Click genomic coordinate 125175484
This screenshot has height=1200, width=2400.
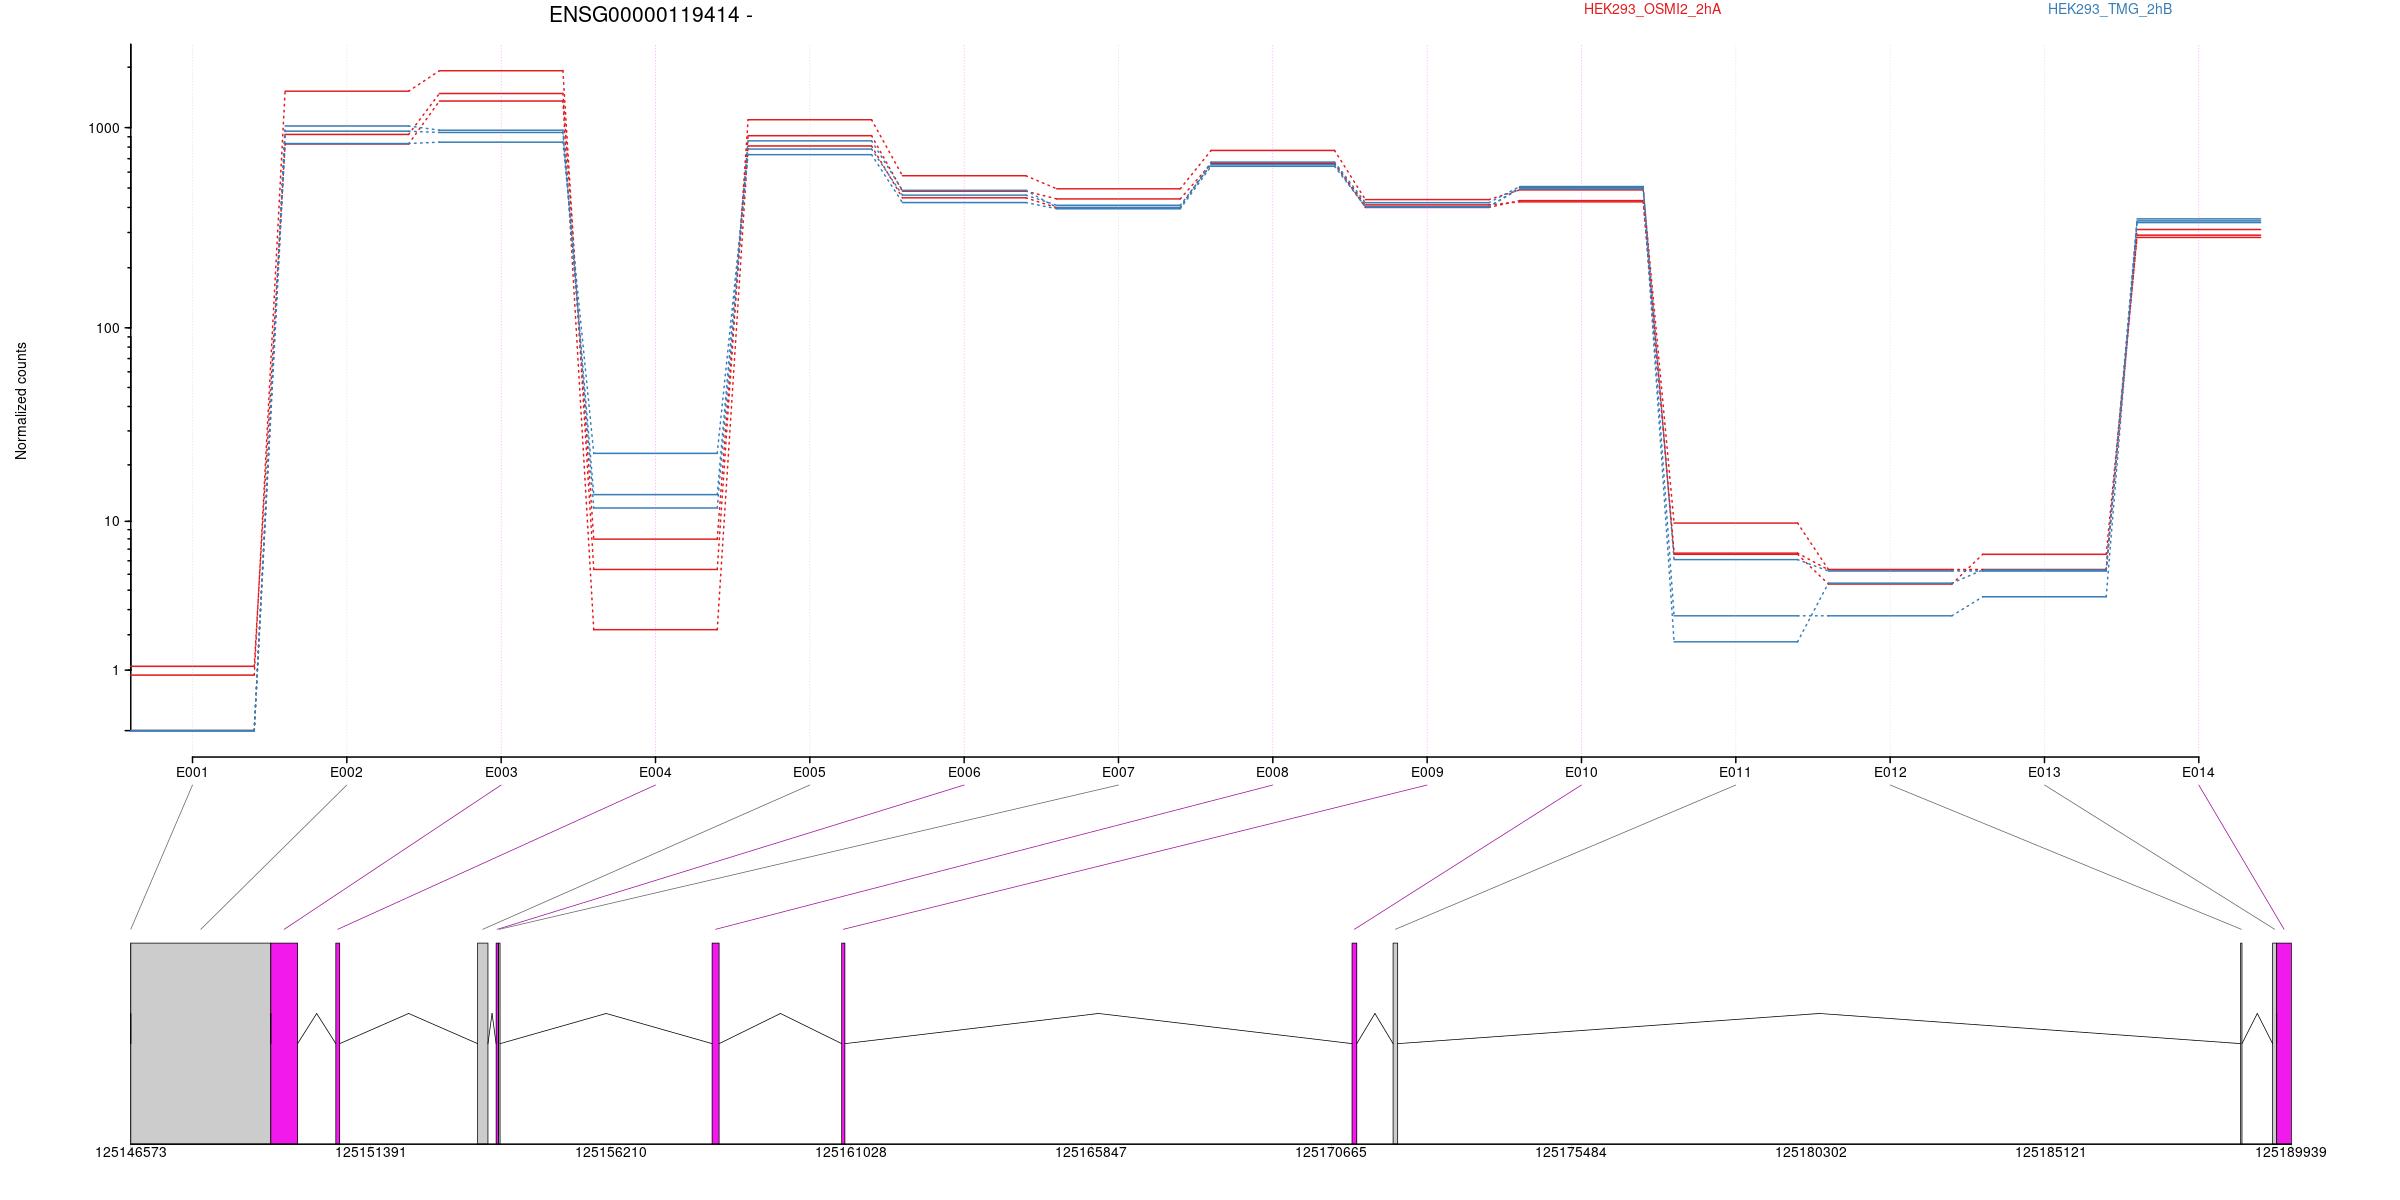click(x=1571, y=1152)
